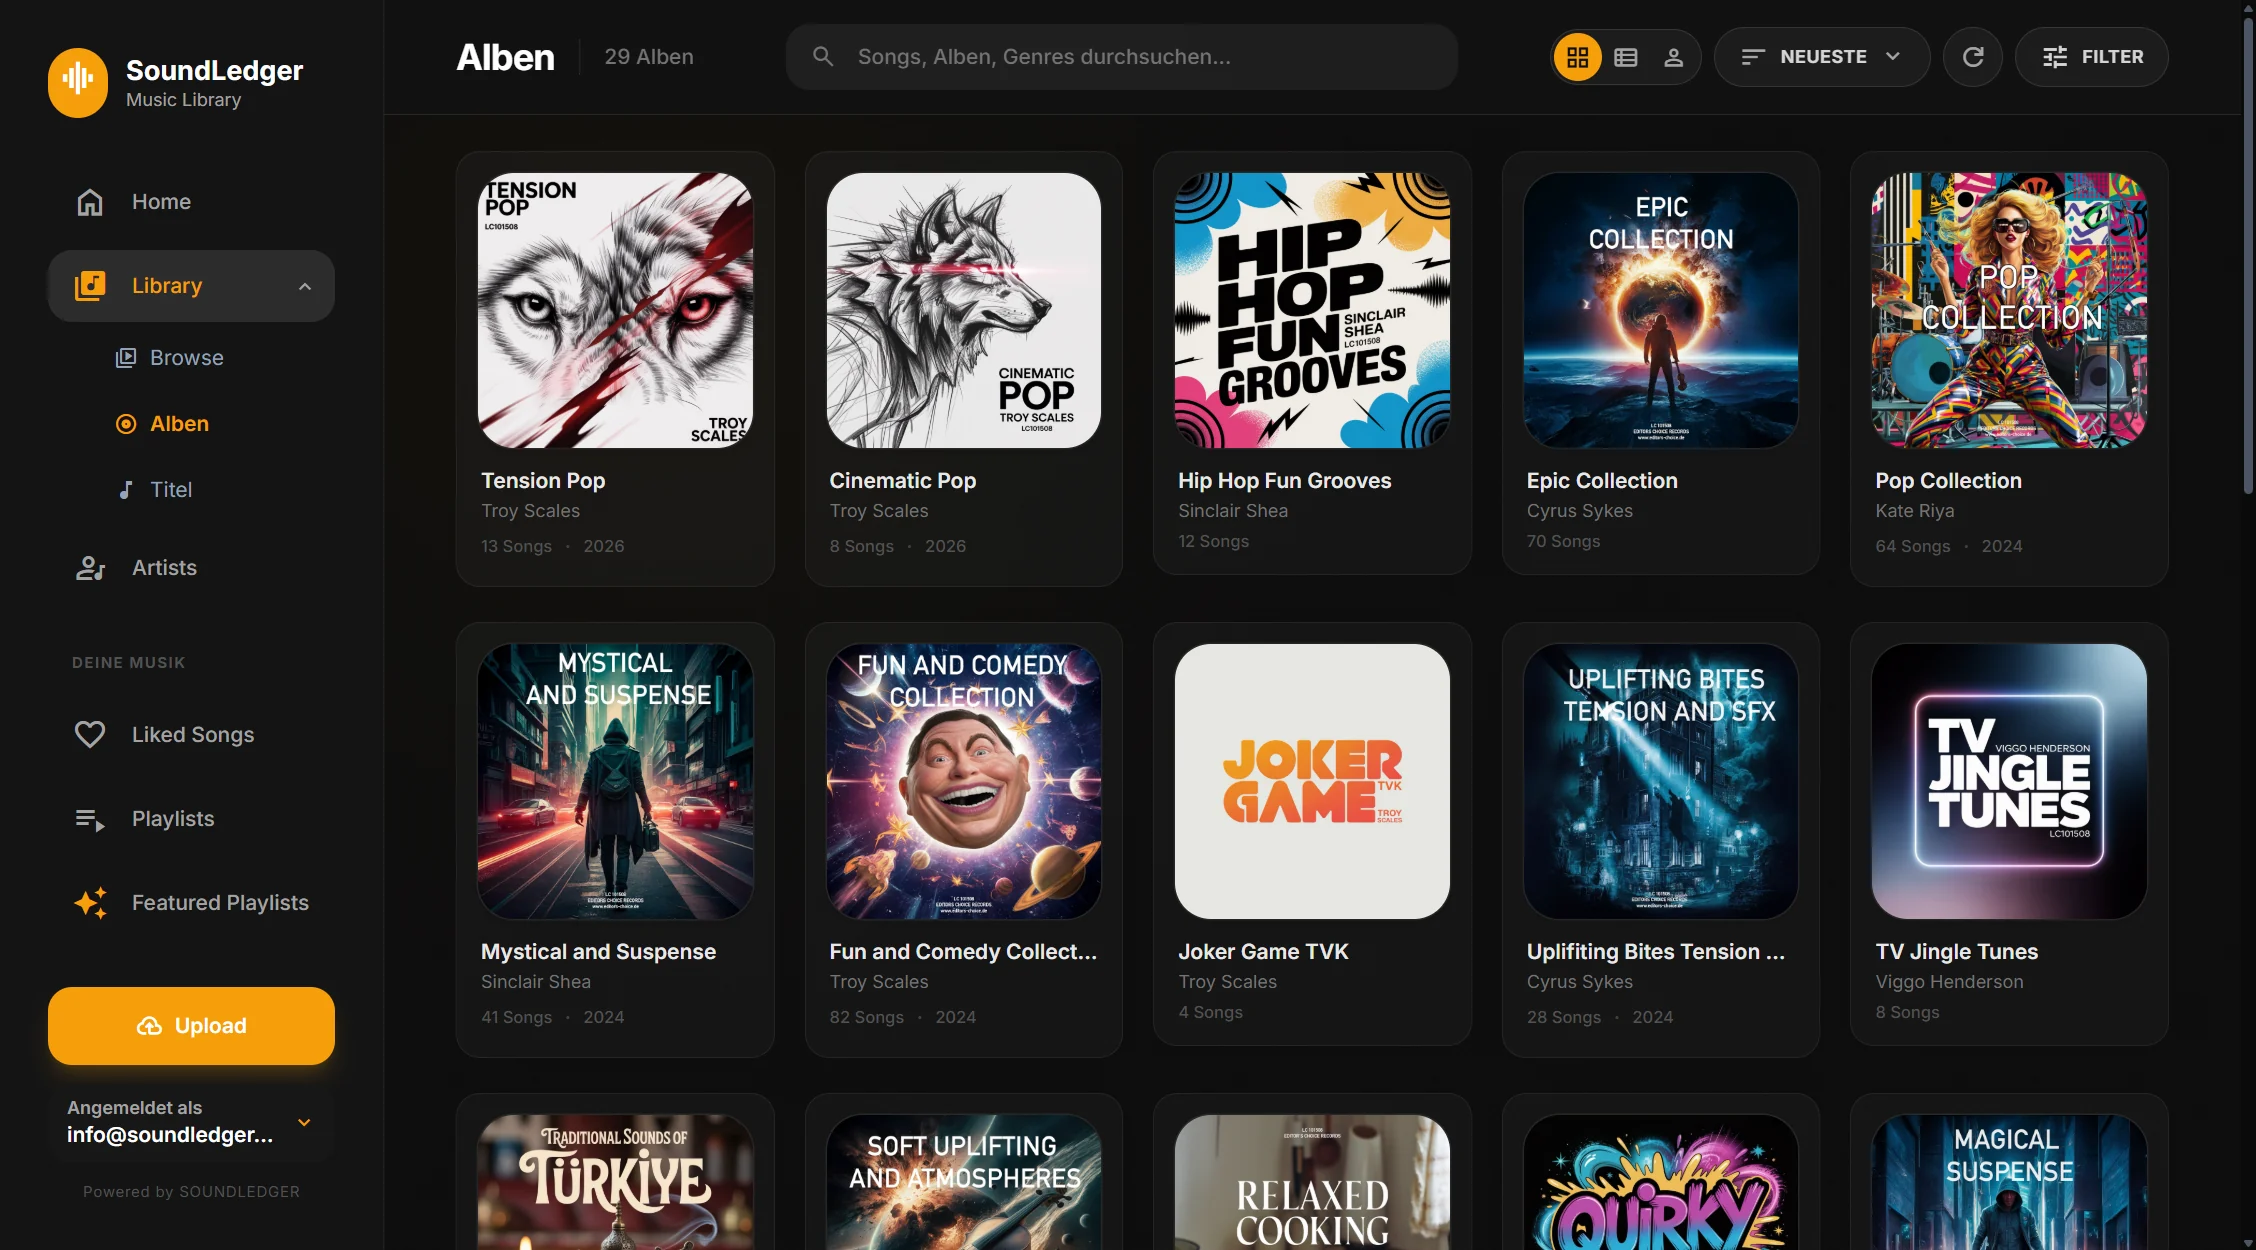Click artist name Kate Riya

[1915, 511]
